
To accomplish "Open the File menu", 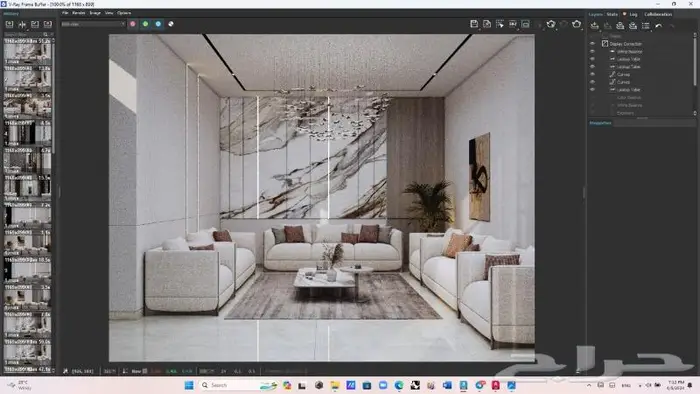I will pyautogui.click(x=65, y=13).
